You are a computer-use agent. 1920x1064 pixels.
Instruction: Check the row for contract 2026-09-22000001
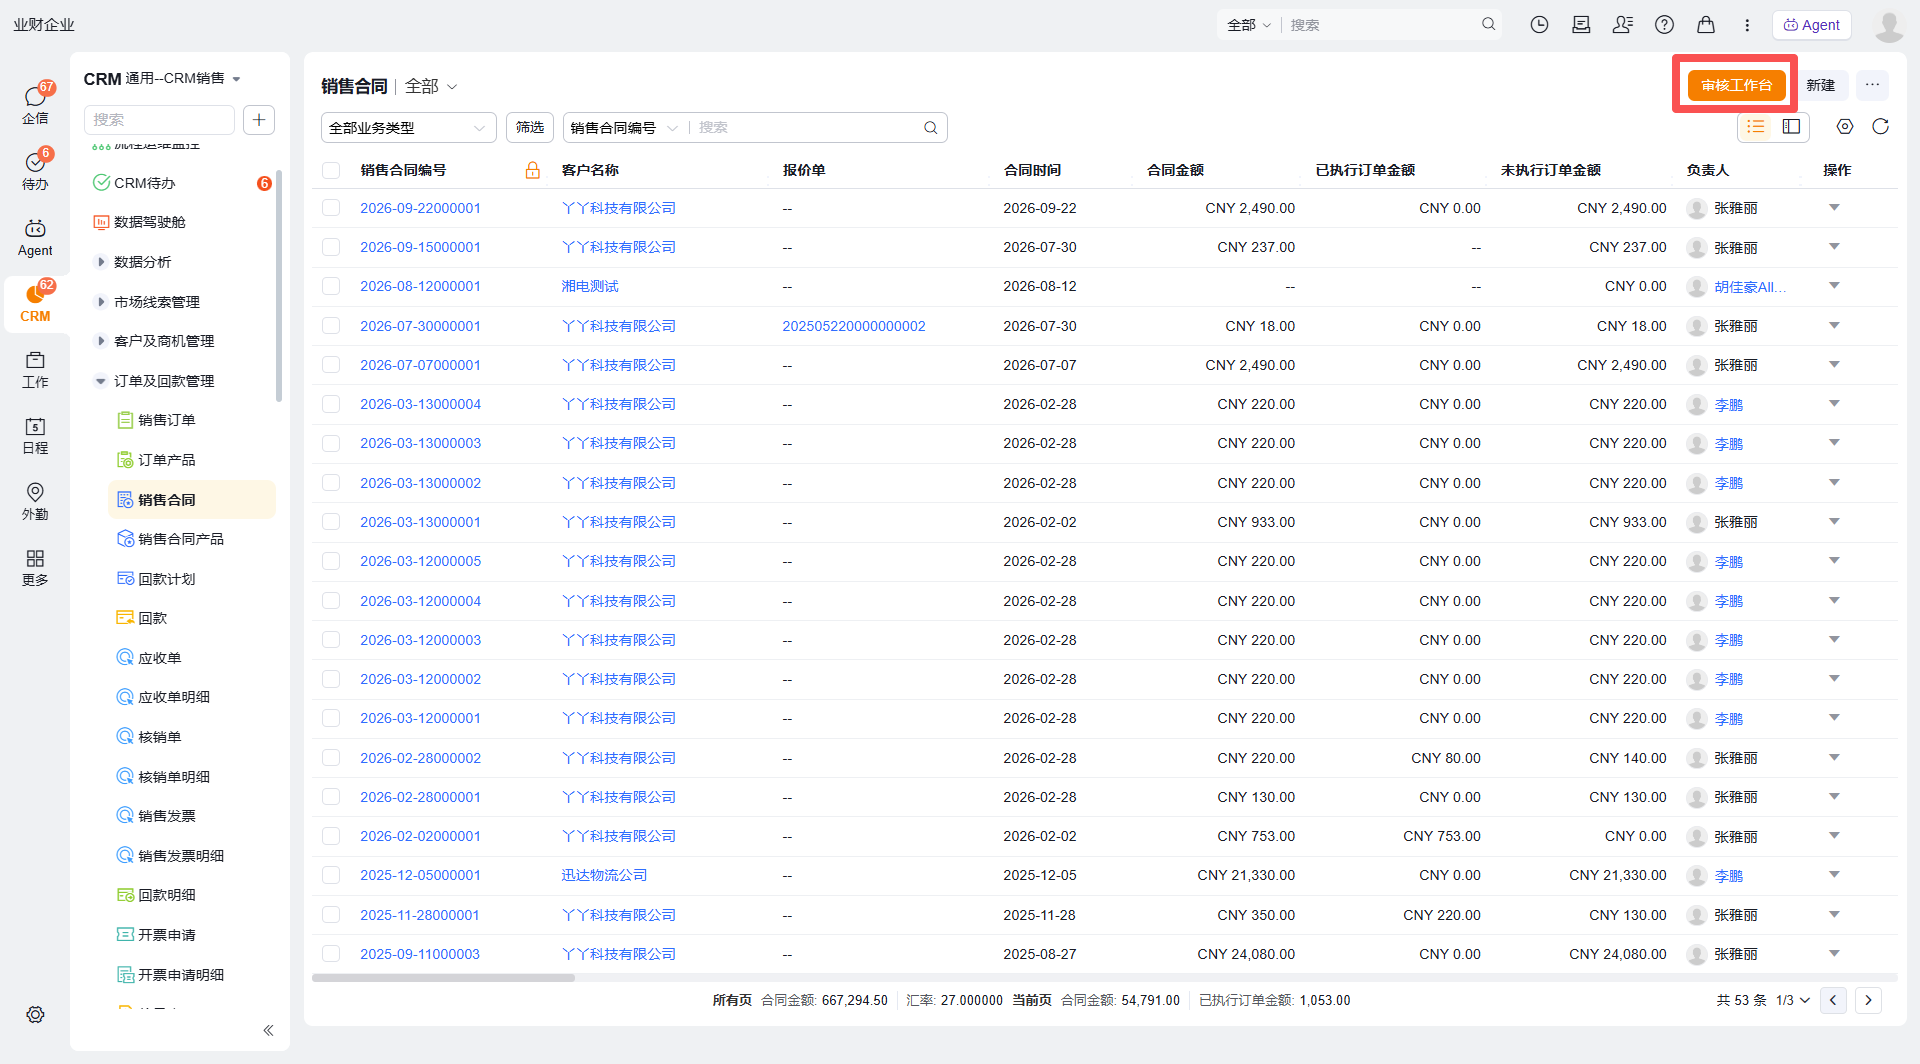[331, 208]
